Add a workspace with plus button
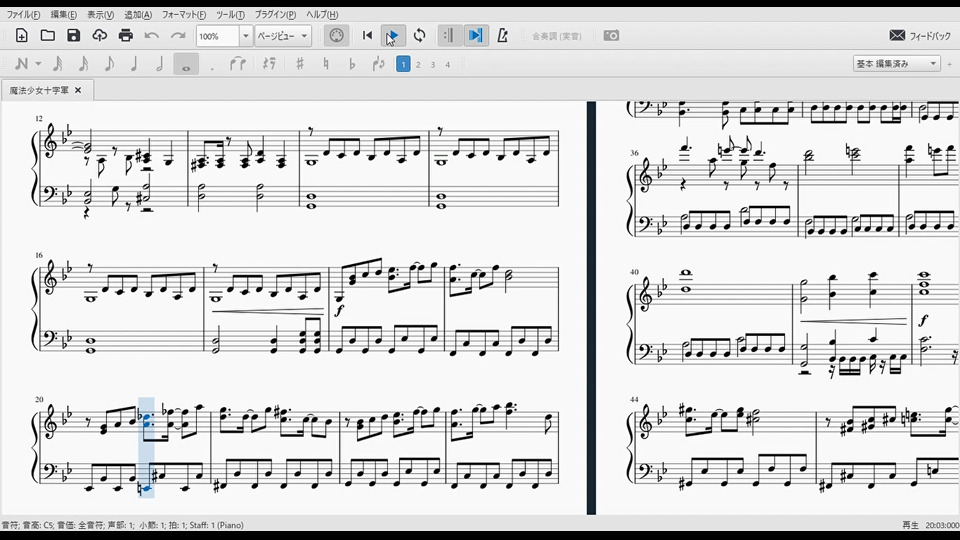This screenshot has height=540, width=960. click(x=950, y=64)
